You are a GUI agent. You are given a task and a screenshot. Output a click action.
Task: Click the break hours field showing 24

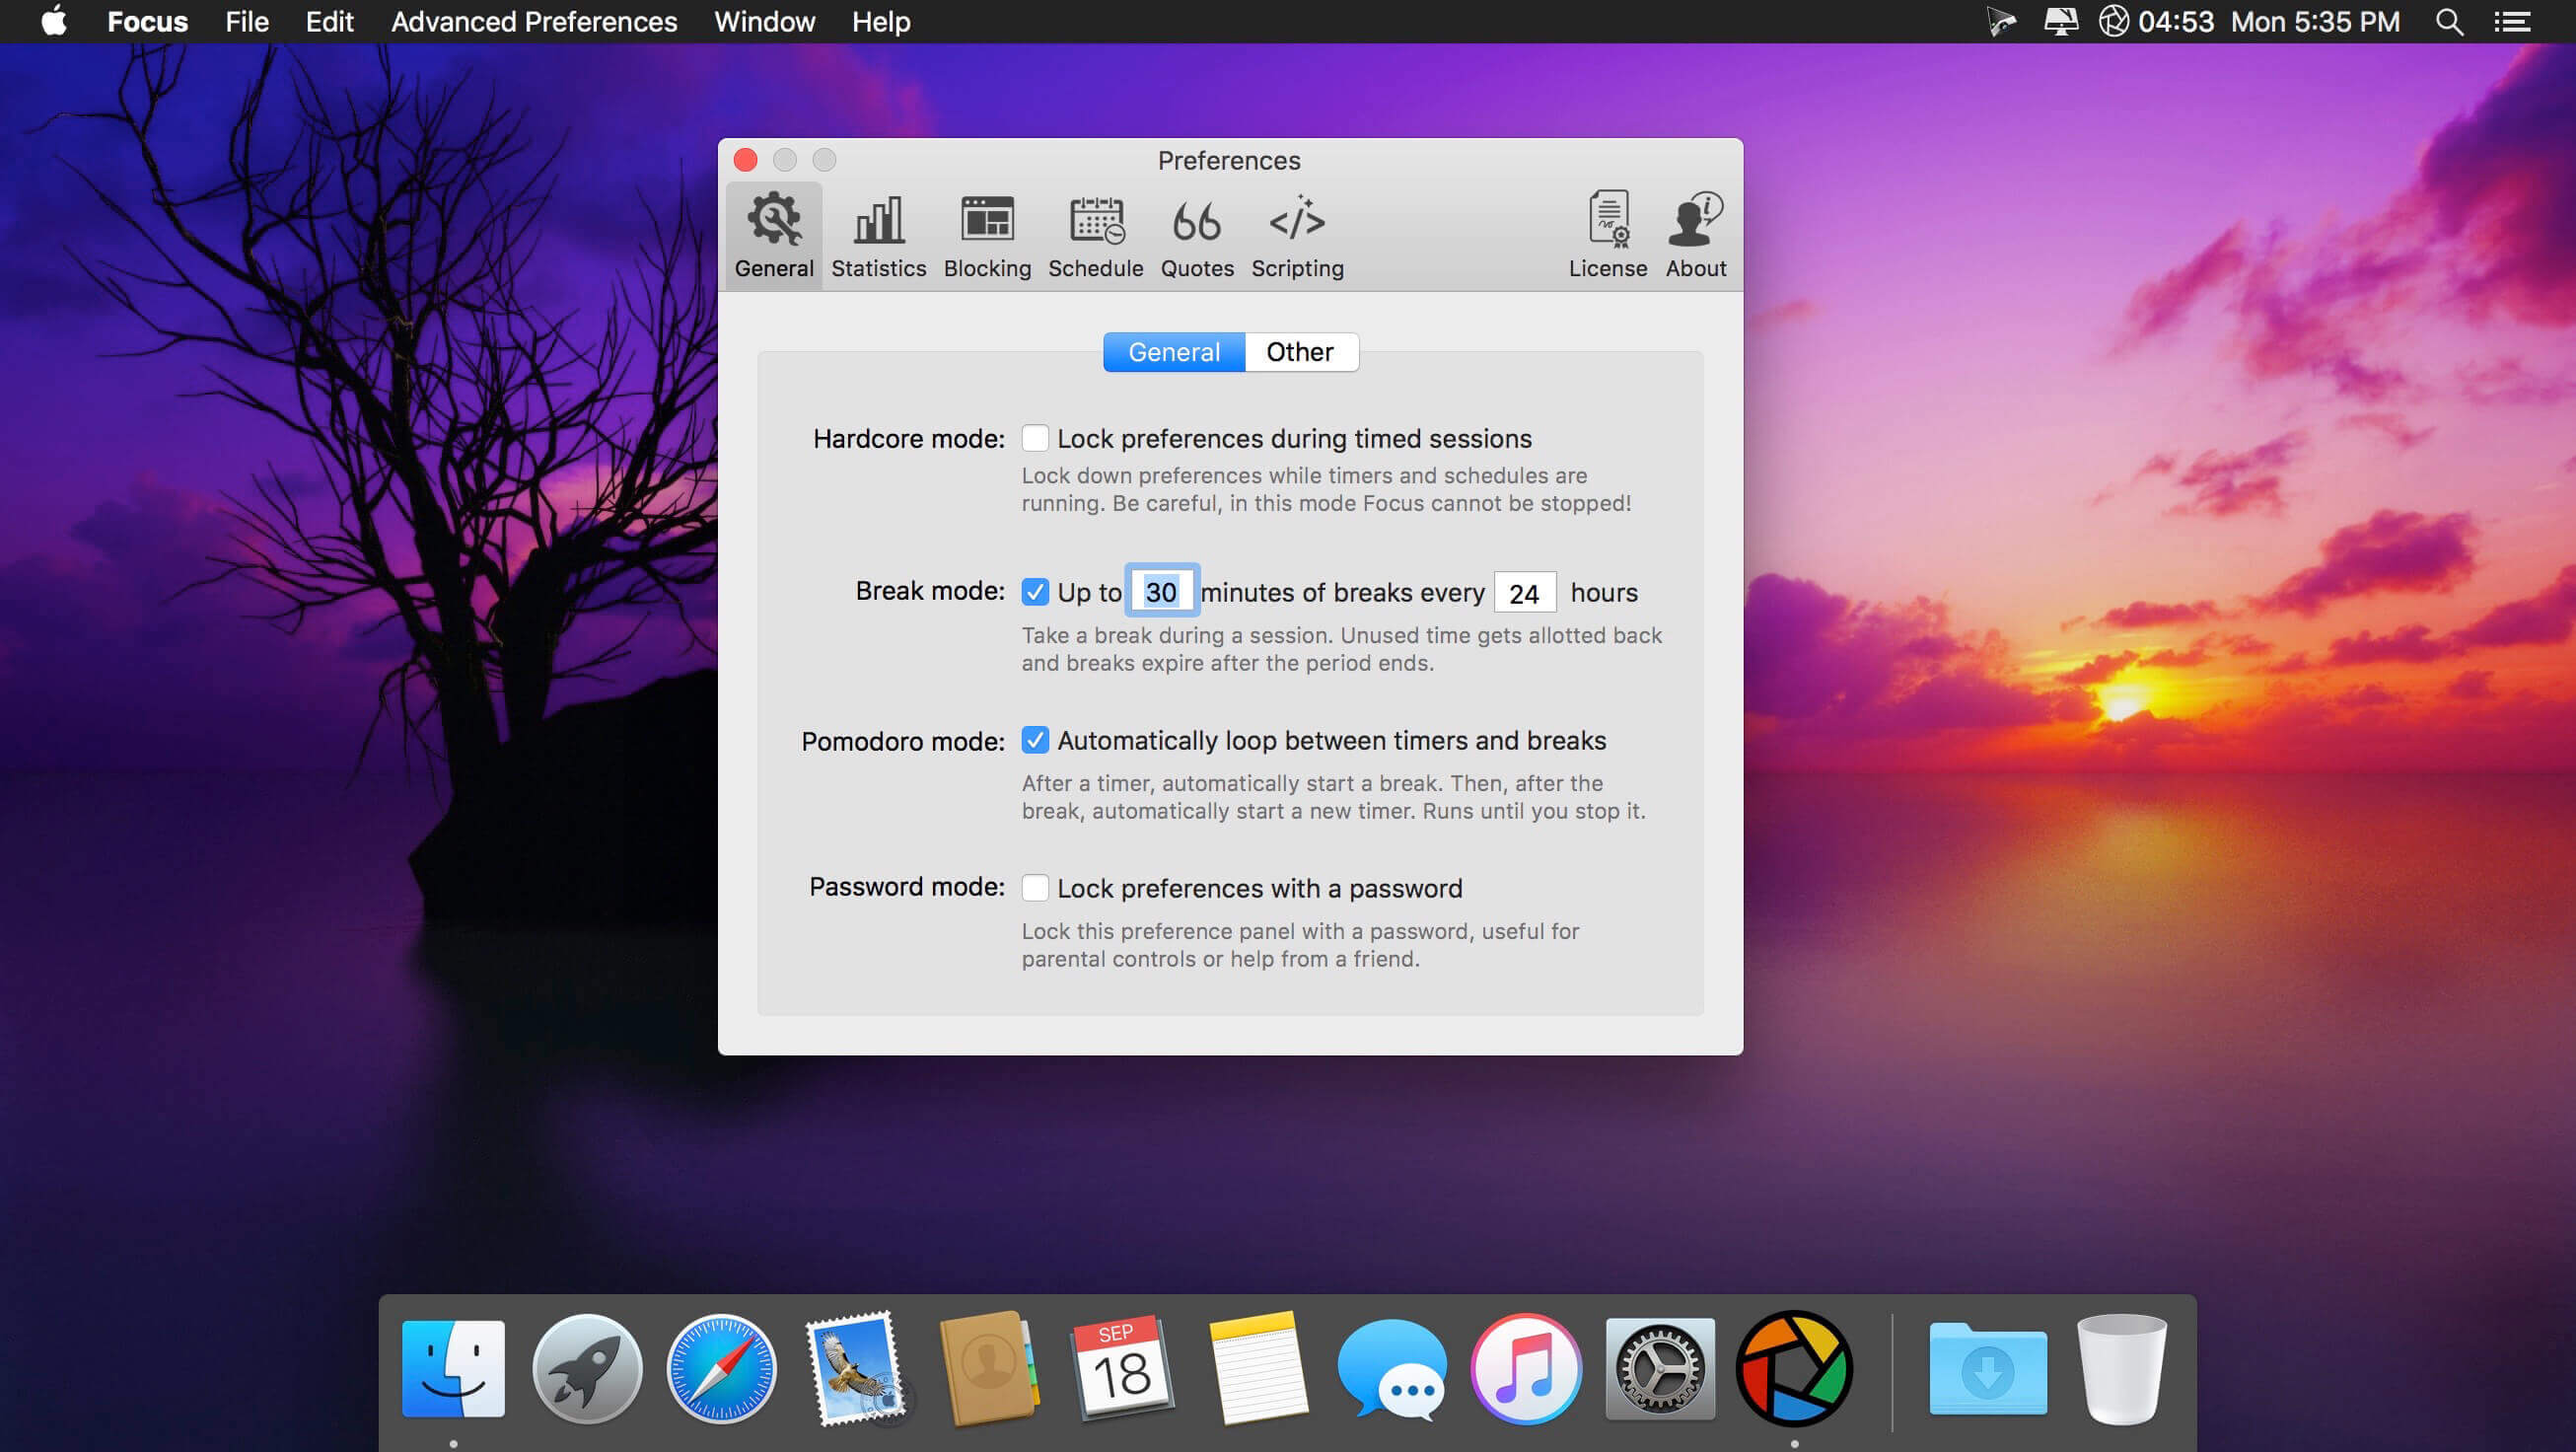click(x=1524, y=593)
